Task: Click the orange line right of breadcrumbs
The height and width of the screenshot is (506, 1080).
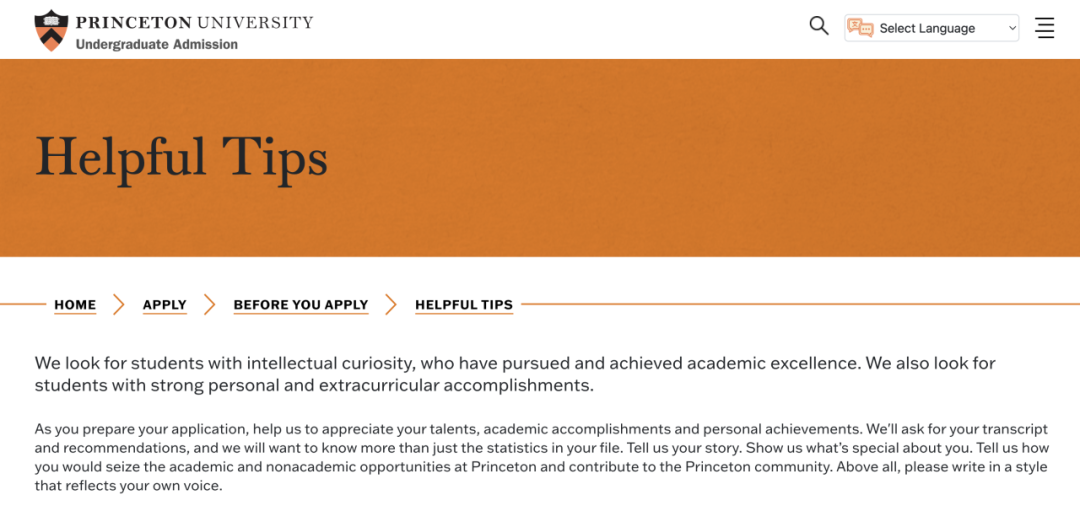Action: pyautogui.click(x=800, y=304)
